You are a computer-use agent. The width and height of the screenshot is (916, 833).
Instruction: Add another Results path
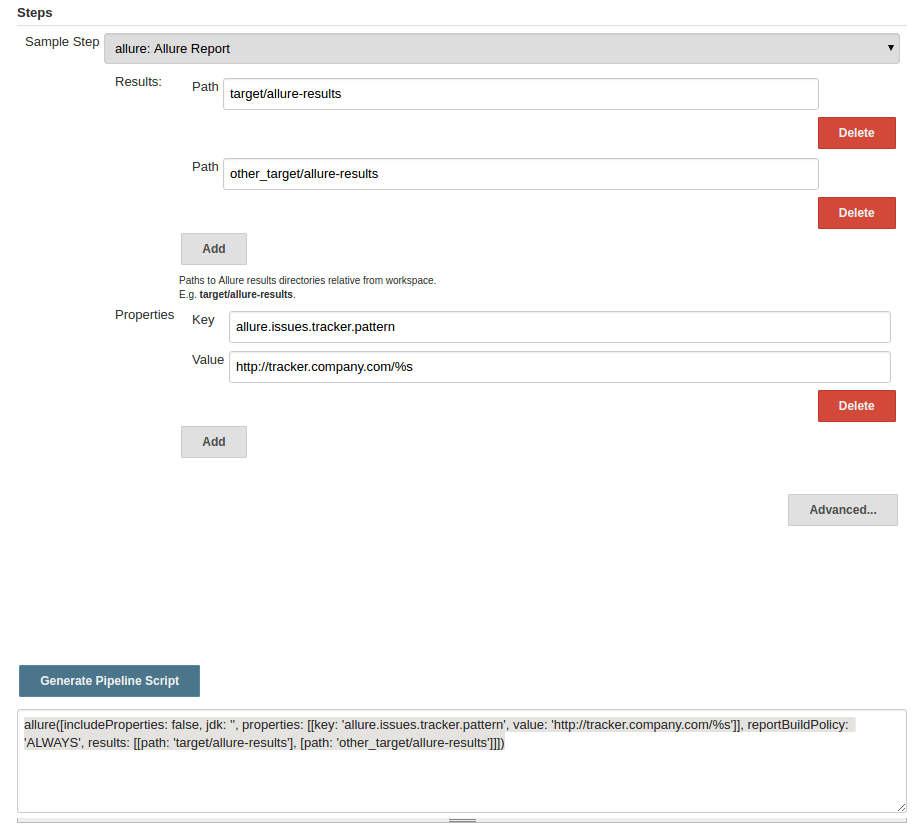tap(214, 249)
